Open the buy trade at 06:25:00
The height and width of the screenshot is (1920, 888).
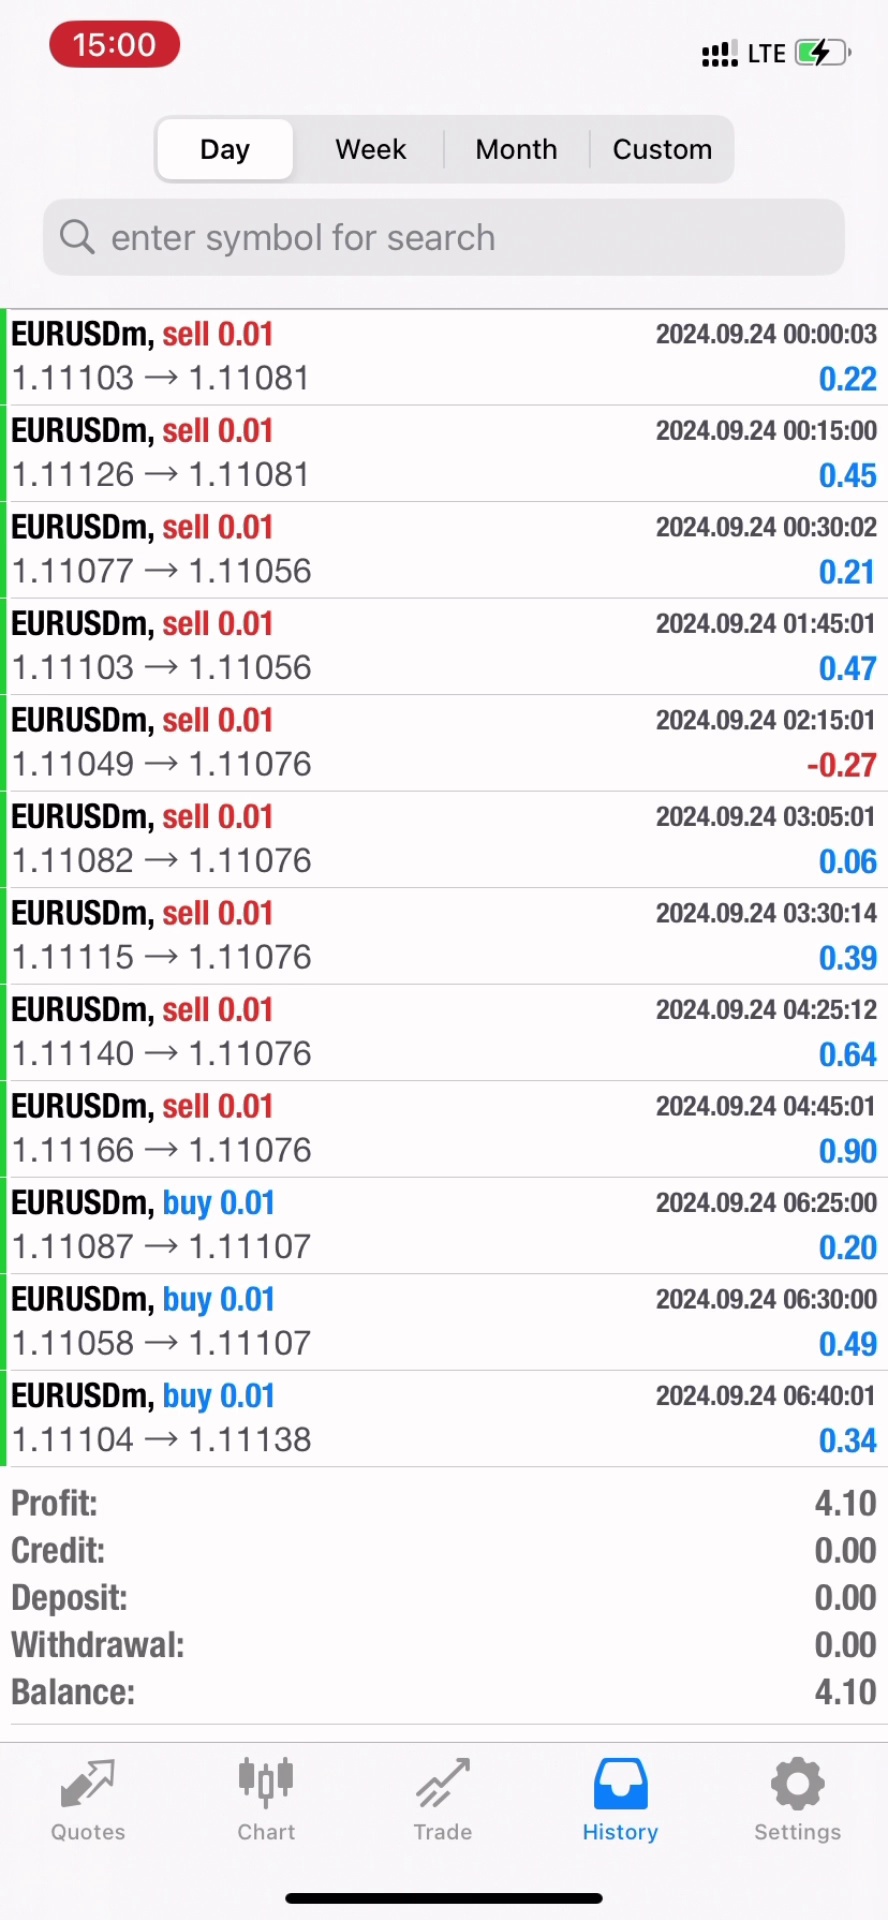(444, 1225)
